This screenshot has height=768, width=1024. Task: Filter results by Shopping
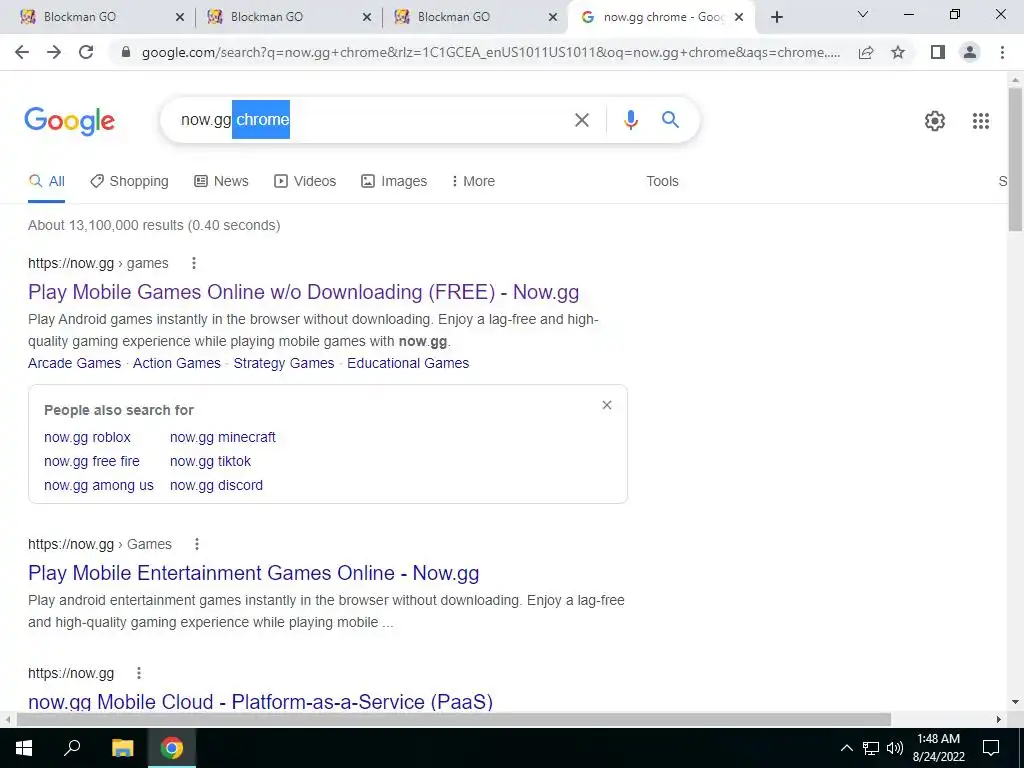tap(129, 181)
